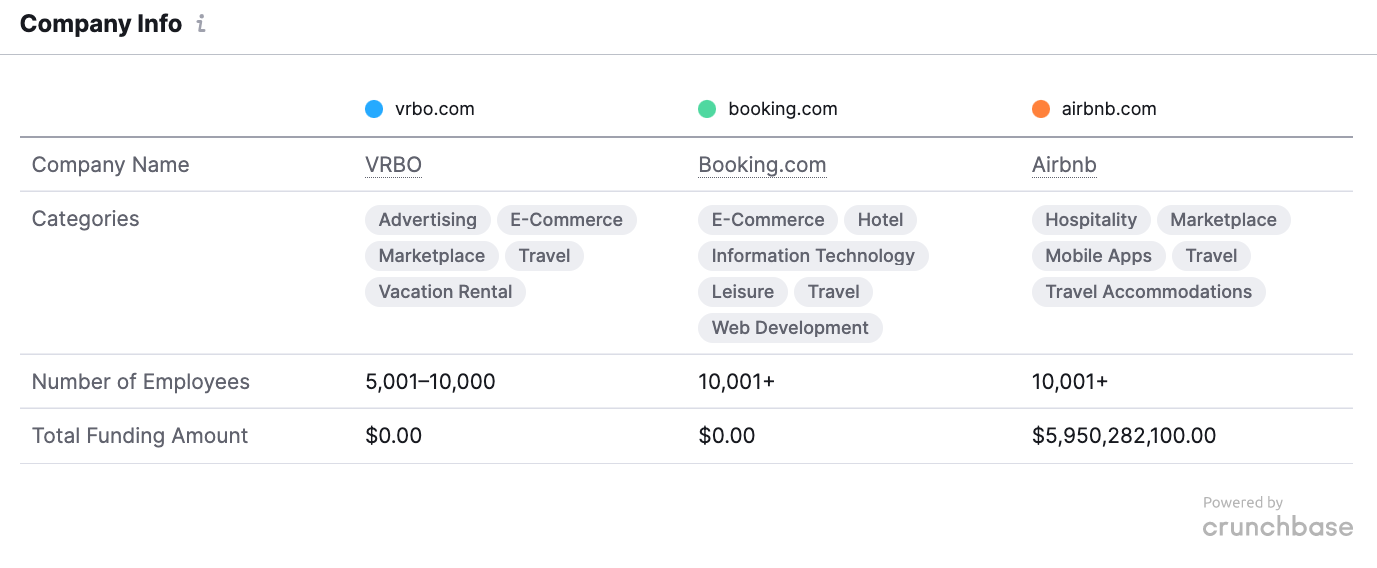The image size is (1377, 568).
Task: Click the airbnb.com column header
Action: 1108,109
